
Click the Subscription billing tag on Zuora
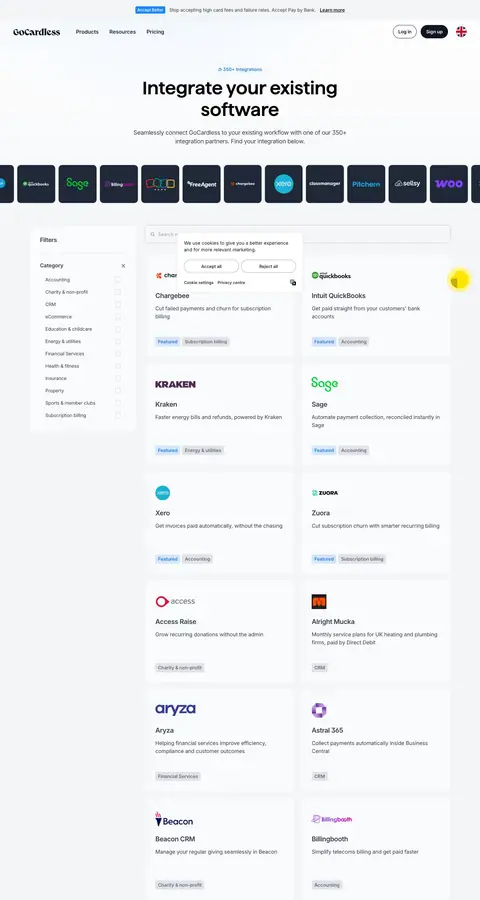click(x=362, y=559)
